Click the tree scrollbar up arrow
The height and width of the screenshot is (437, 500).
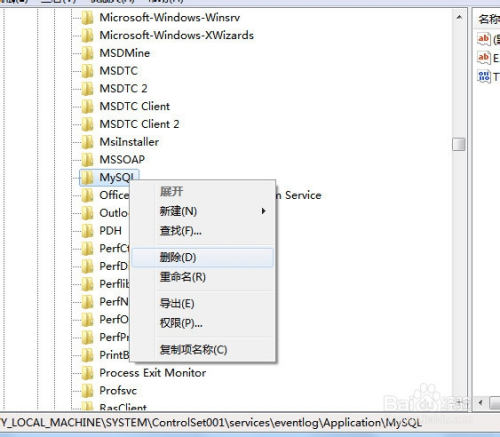tap(459, 17)
